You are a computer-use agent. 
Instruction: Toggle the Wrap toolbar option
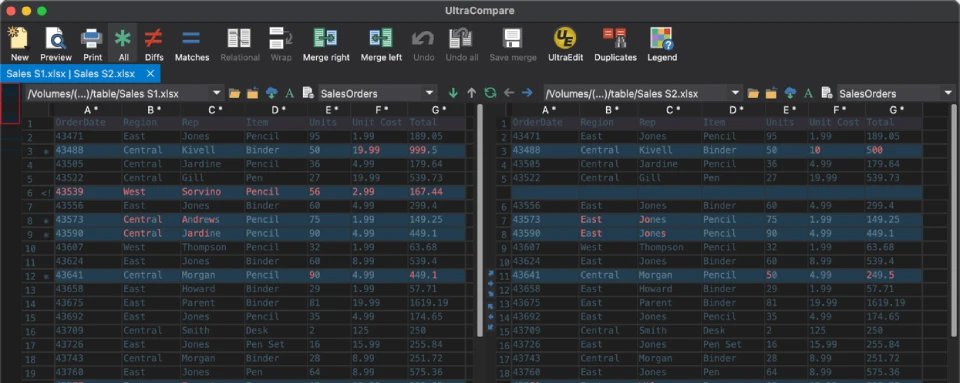point(280,43)
